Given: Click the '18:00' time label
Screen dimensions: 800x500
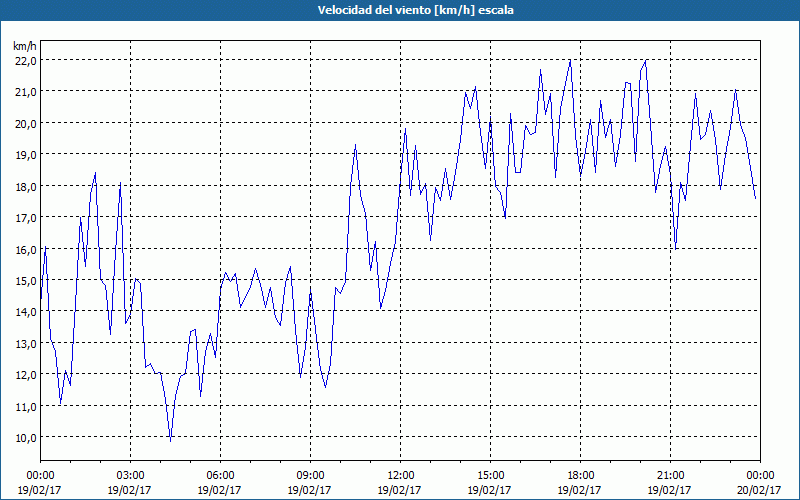Looking at the screenshot, I should click(581, 476).
